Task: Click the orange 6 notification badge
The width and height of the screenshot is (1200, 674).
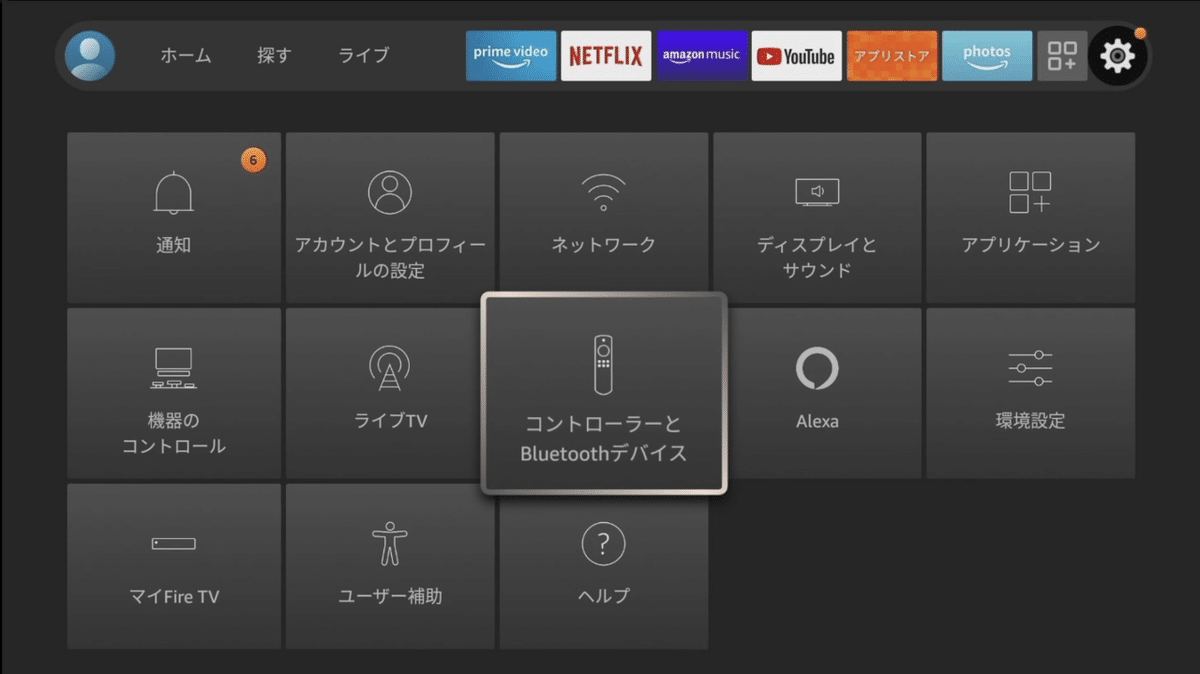Action: 253,160
